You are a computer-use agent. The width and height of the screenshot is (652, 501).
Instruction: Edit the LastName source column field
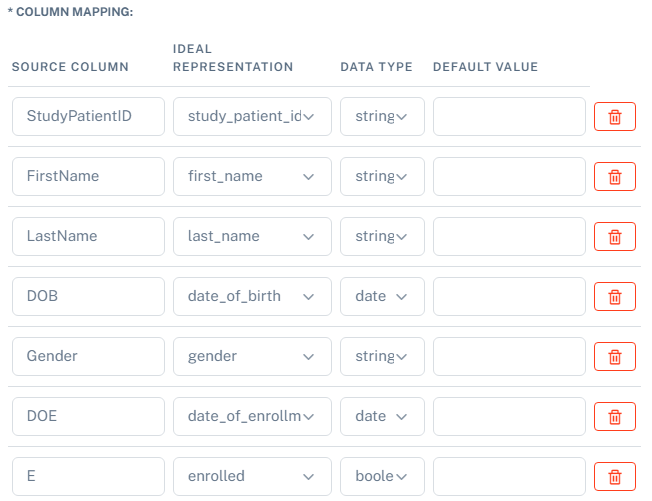point(88,237)
